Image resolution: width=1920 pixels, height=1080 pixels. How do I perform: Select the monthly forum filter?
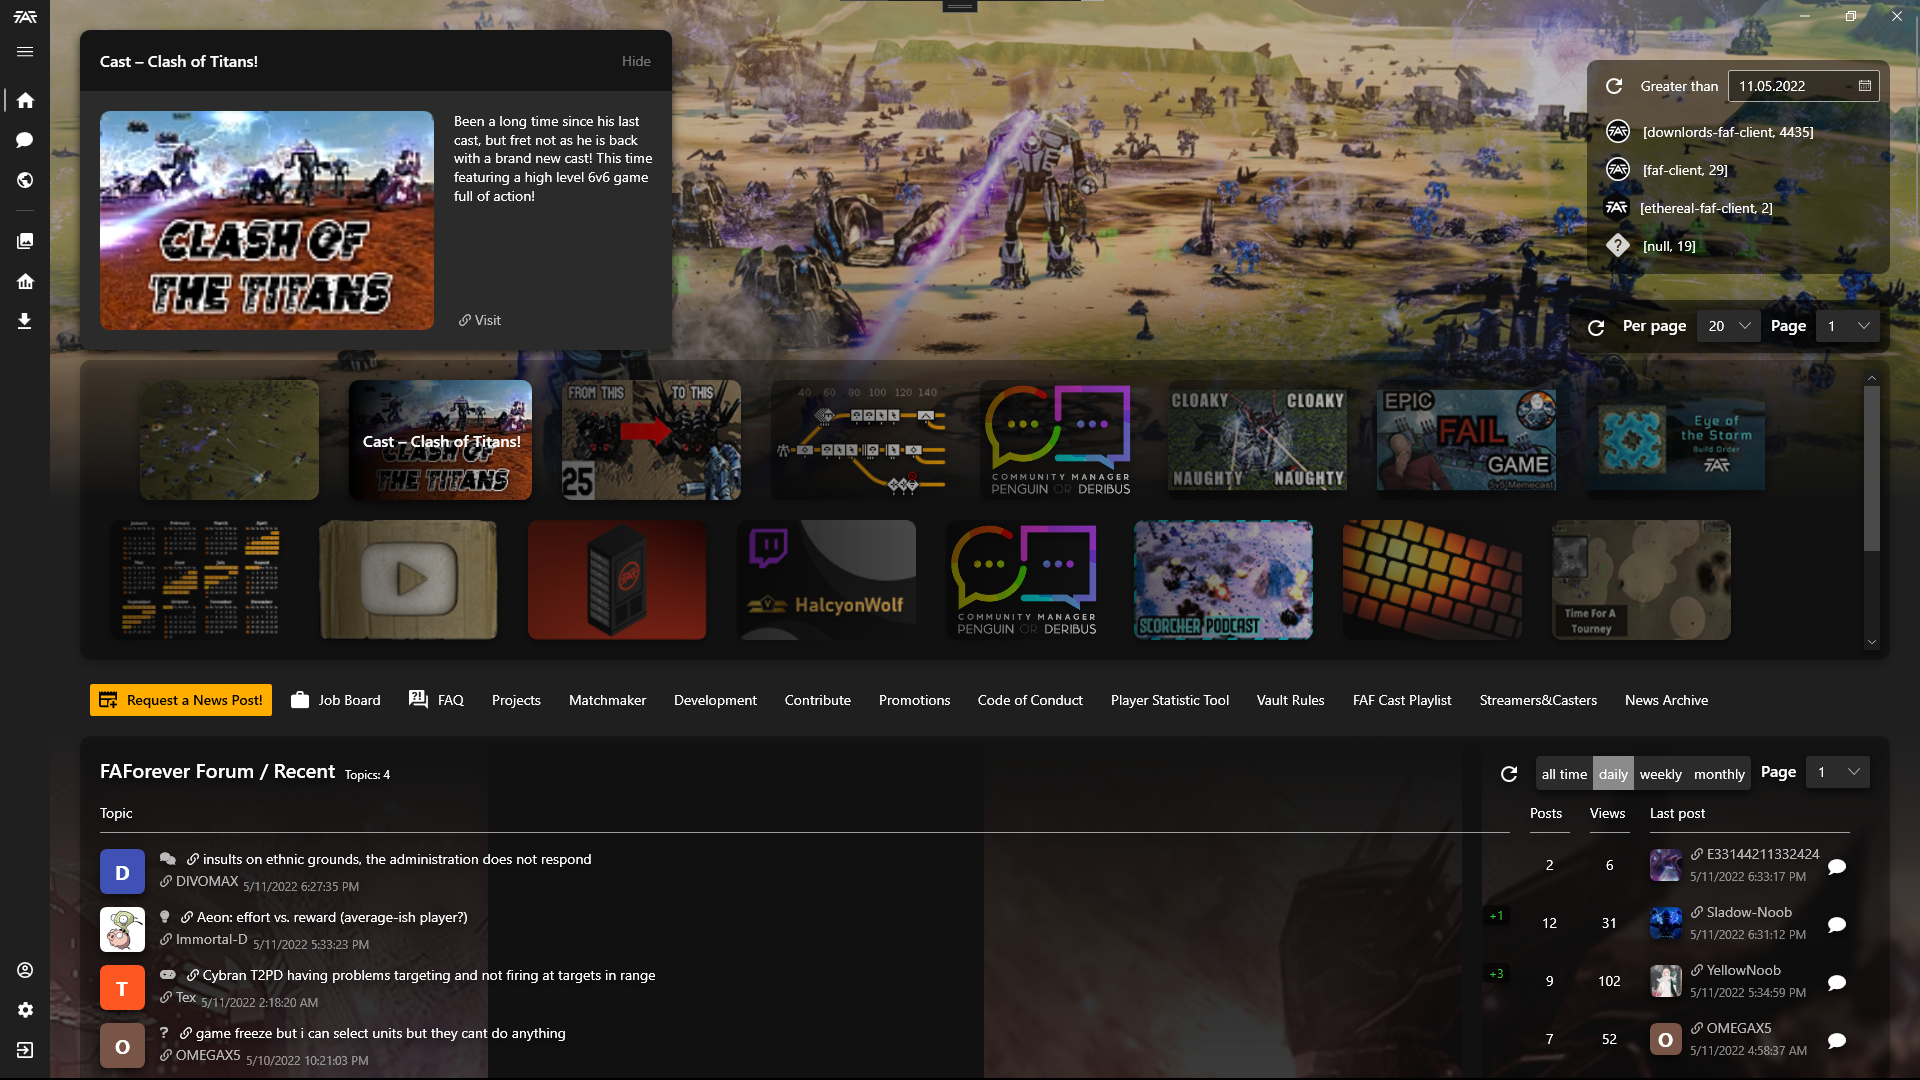point(1719,774)
